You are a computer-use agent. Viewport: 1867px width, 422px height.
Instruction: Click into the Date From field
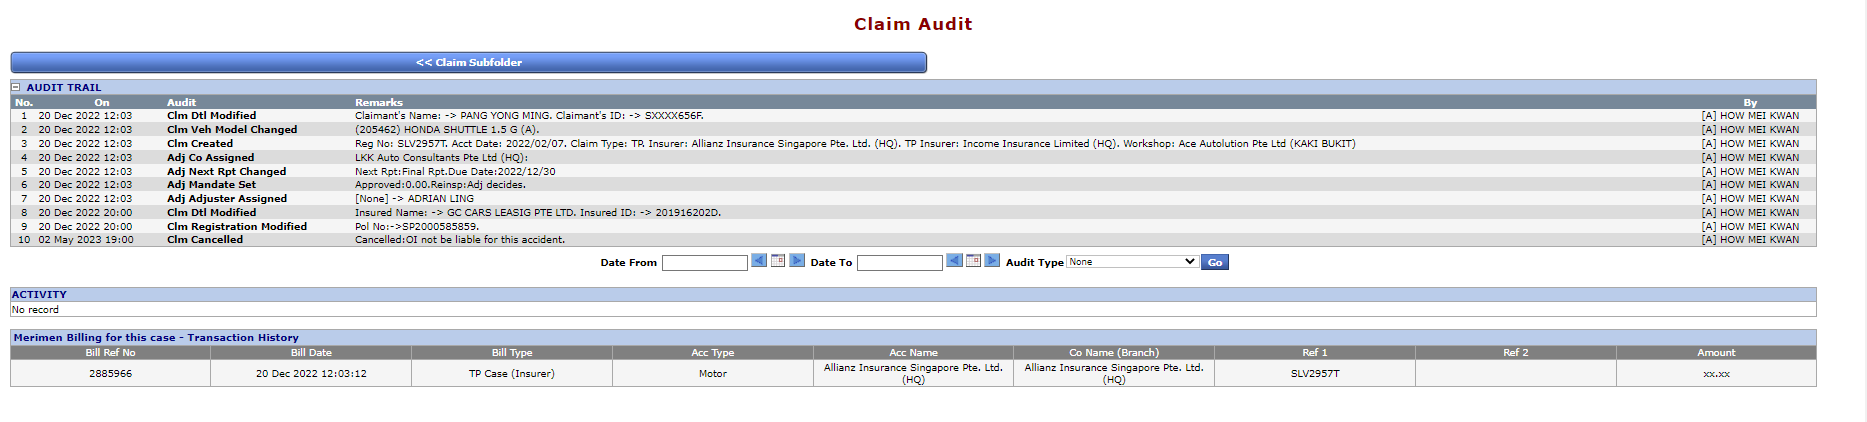[704, 263]
